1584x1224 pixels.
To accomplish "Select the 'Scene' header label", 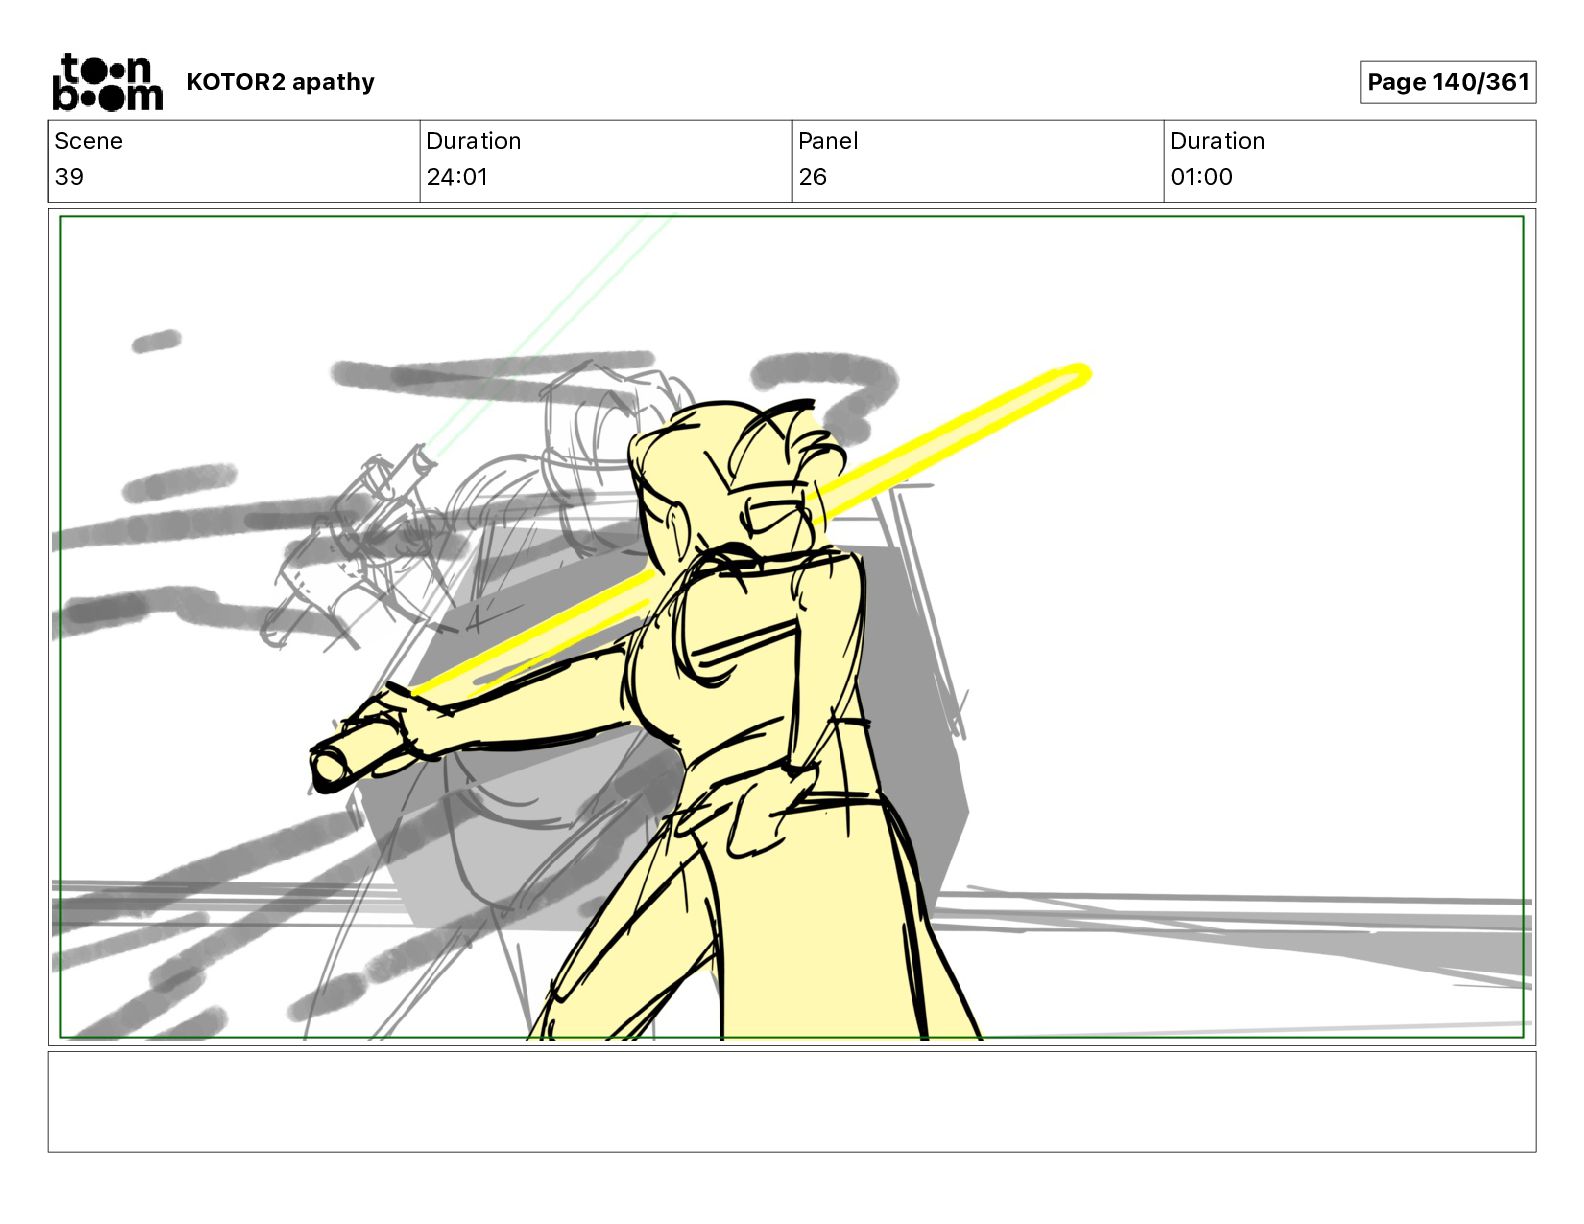I will coord(88,141).
